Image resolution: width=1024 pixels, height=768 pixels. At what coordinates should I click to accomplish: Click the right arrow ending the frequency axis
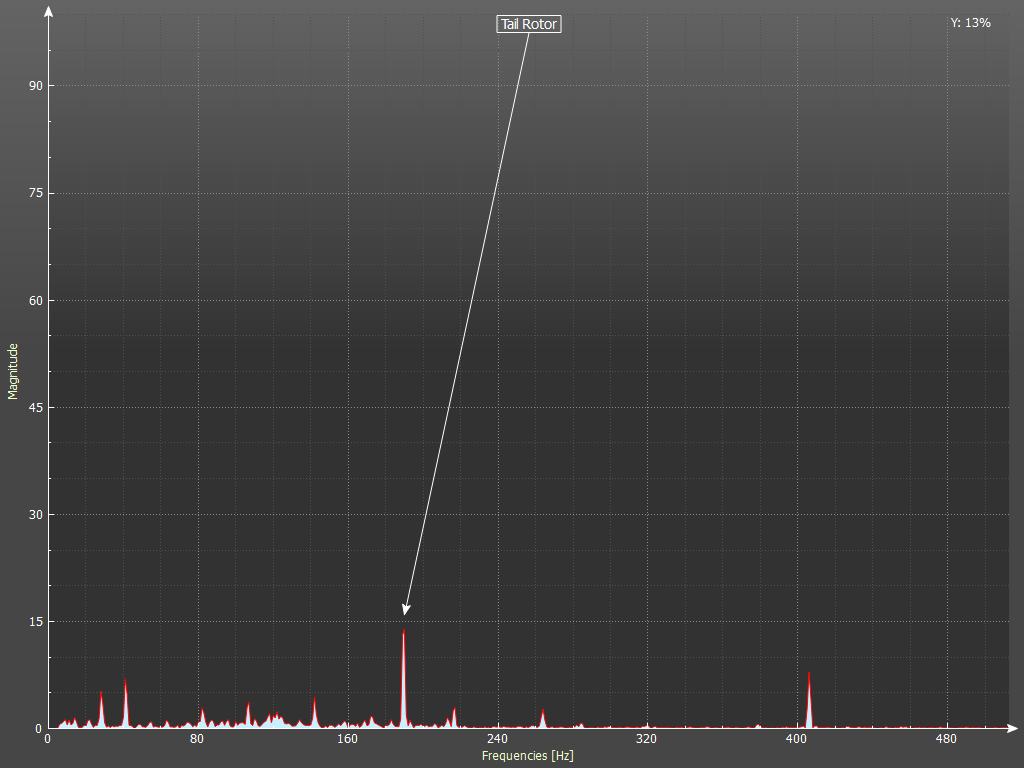click(1012, 728)
